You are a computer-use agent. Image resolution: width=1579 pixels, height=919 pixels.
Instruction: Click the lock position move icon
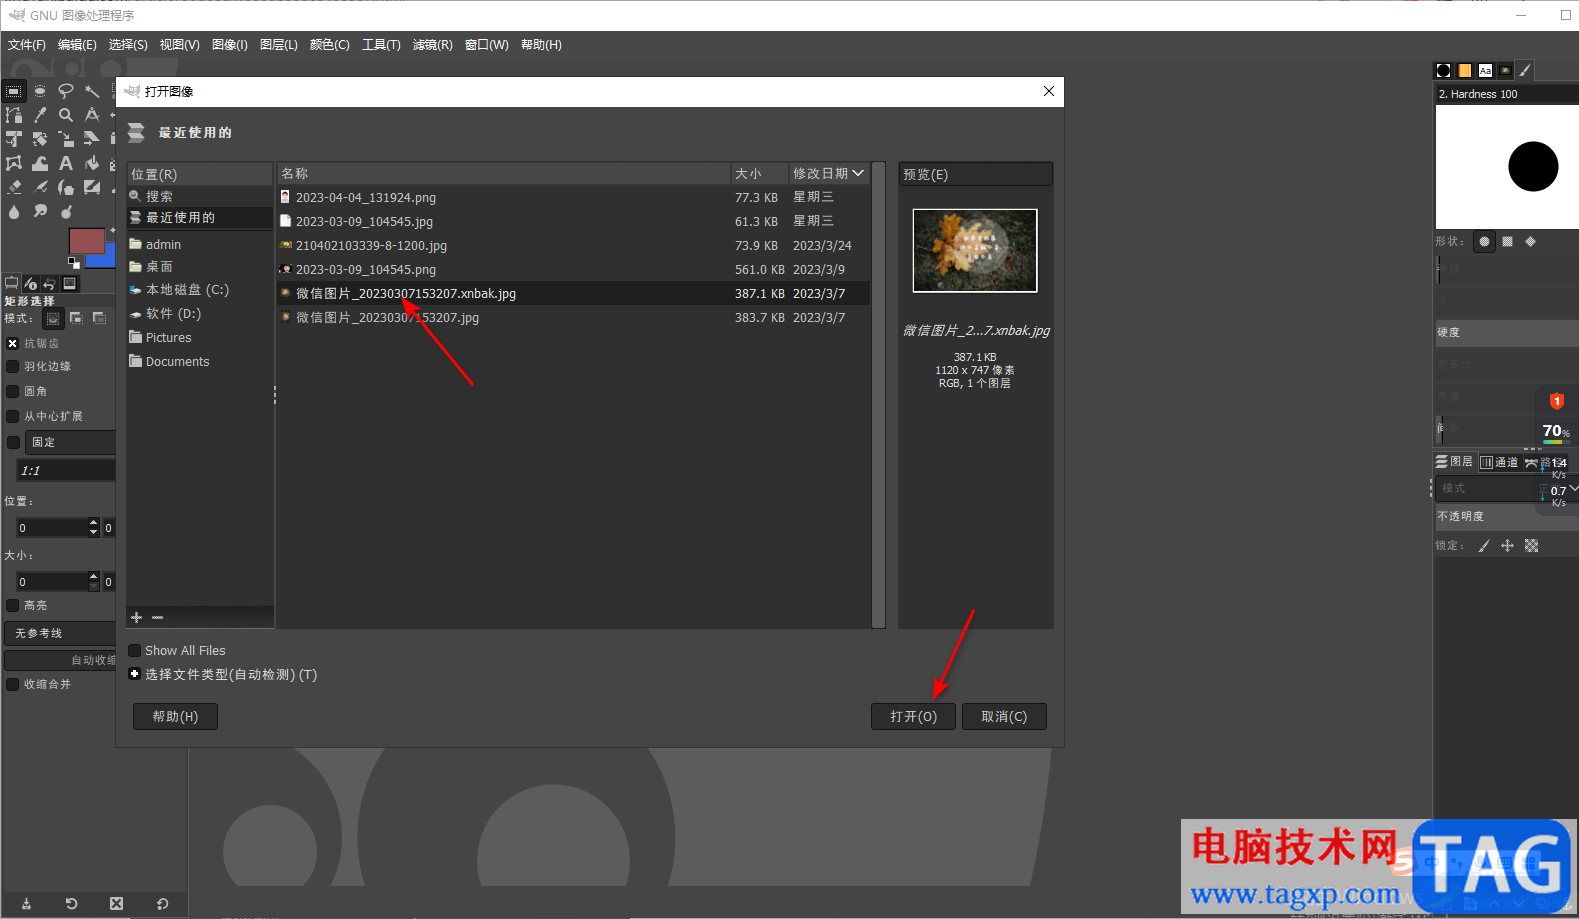tap(1507, 546)
